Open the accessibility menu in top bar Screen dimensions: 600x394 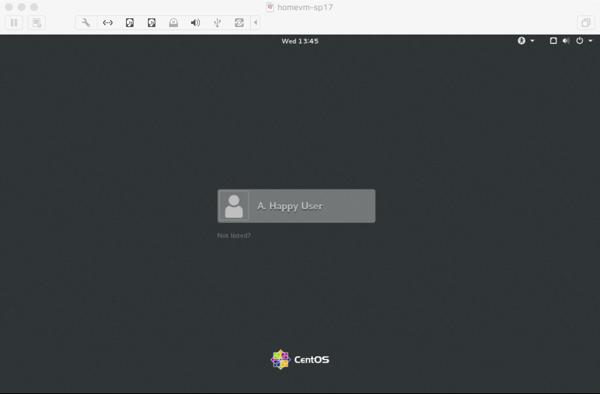(x=526, y=41)
